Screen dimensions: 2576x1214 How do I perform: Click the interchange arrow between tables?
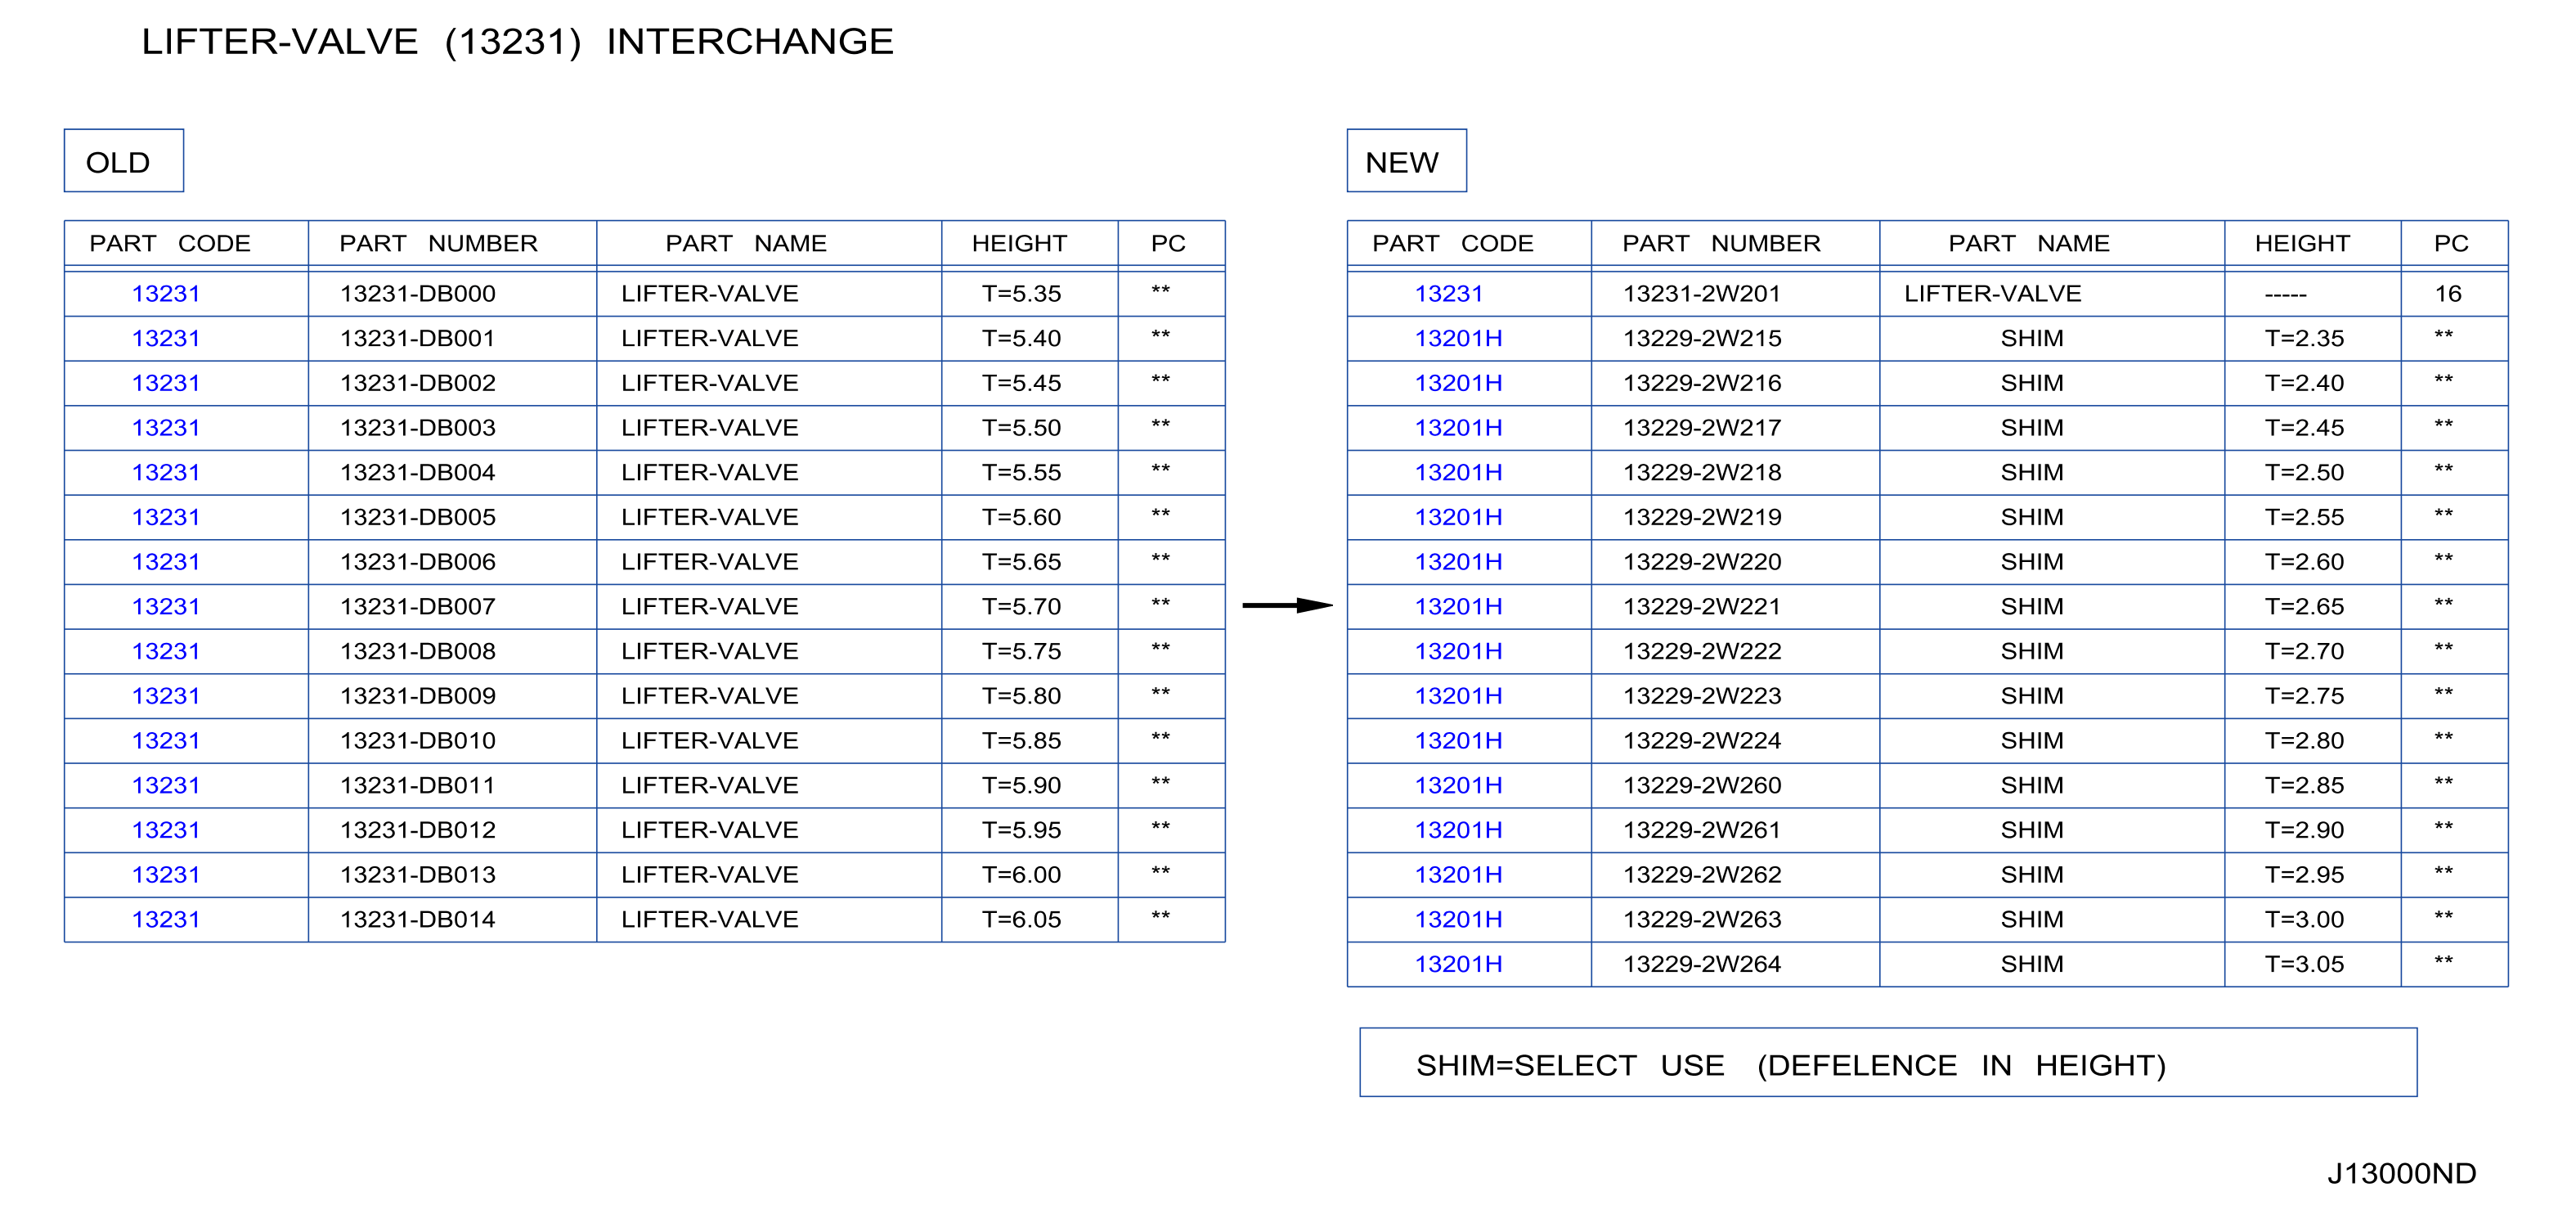click(1287, 605)
